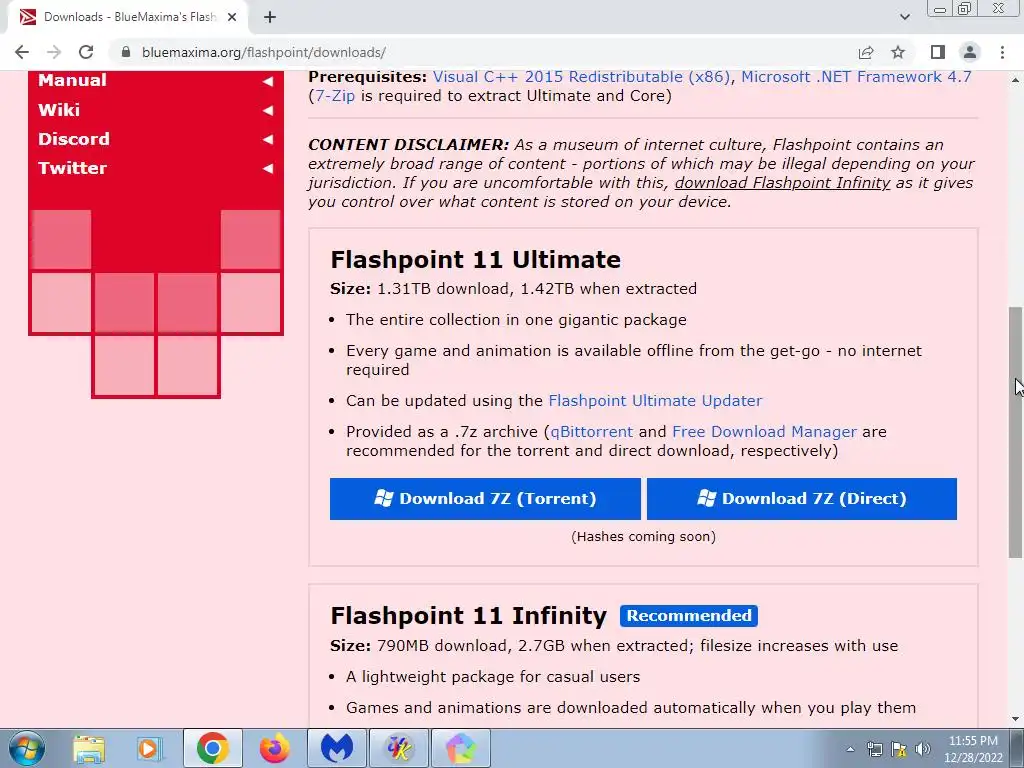Click Windows logo on Torrent download button

(384, 498)
